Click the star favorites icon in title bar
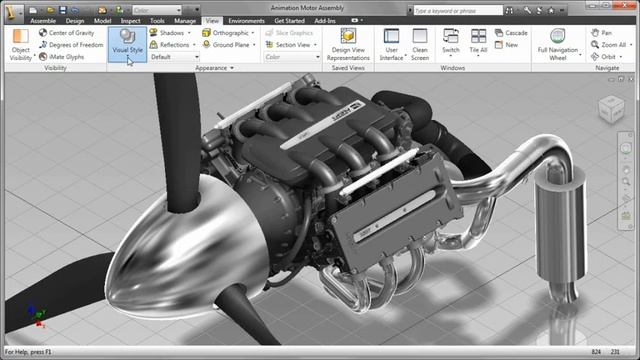The width and height of the screenshot is (640, 360). click(551, 11)
